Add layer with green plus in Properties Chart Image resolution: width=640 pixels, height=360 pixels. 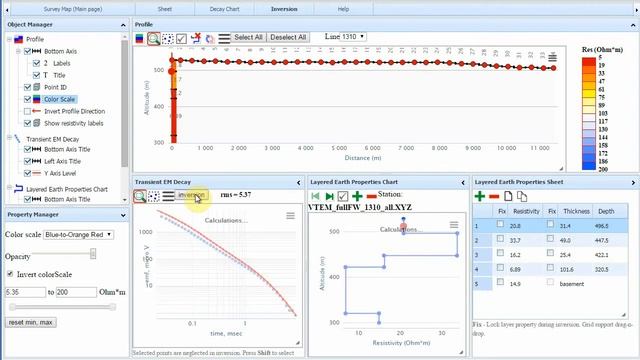(x=357, y=196)
